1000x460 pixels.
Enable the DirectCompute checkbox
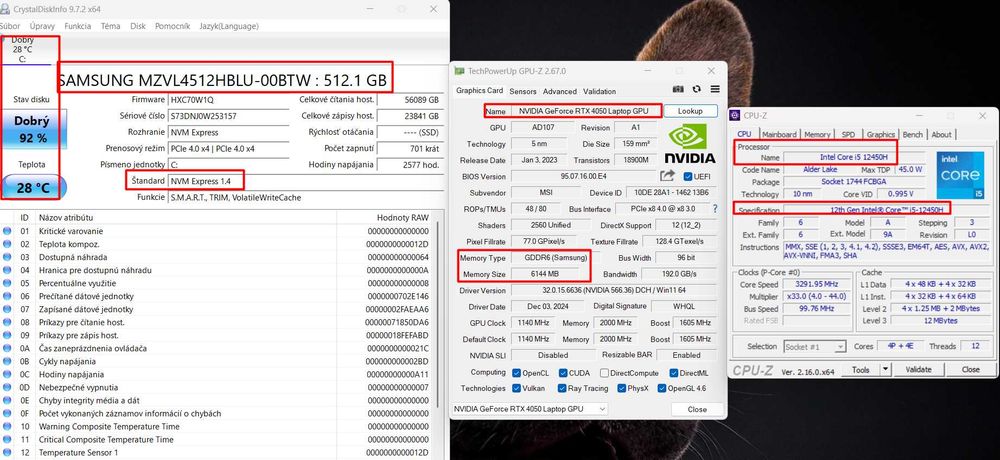(605, 373)
